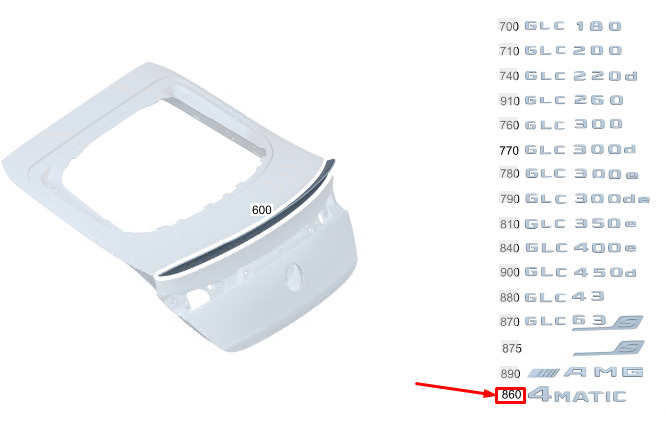This screenshot has width=666, height=434.
Task: Click callout 600 on the tailgate spoiler
Action: (261, 210)
